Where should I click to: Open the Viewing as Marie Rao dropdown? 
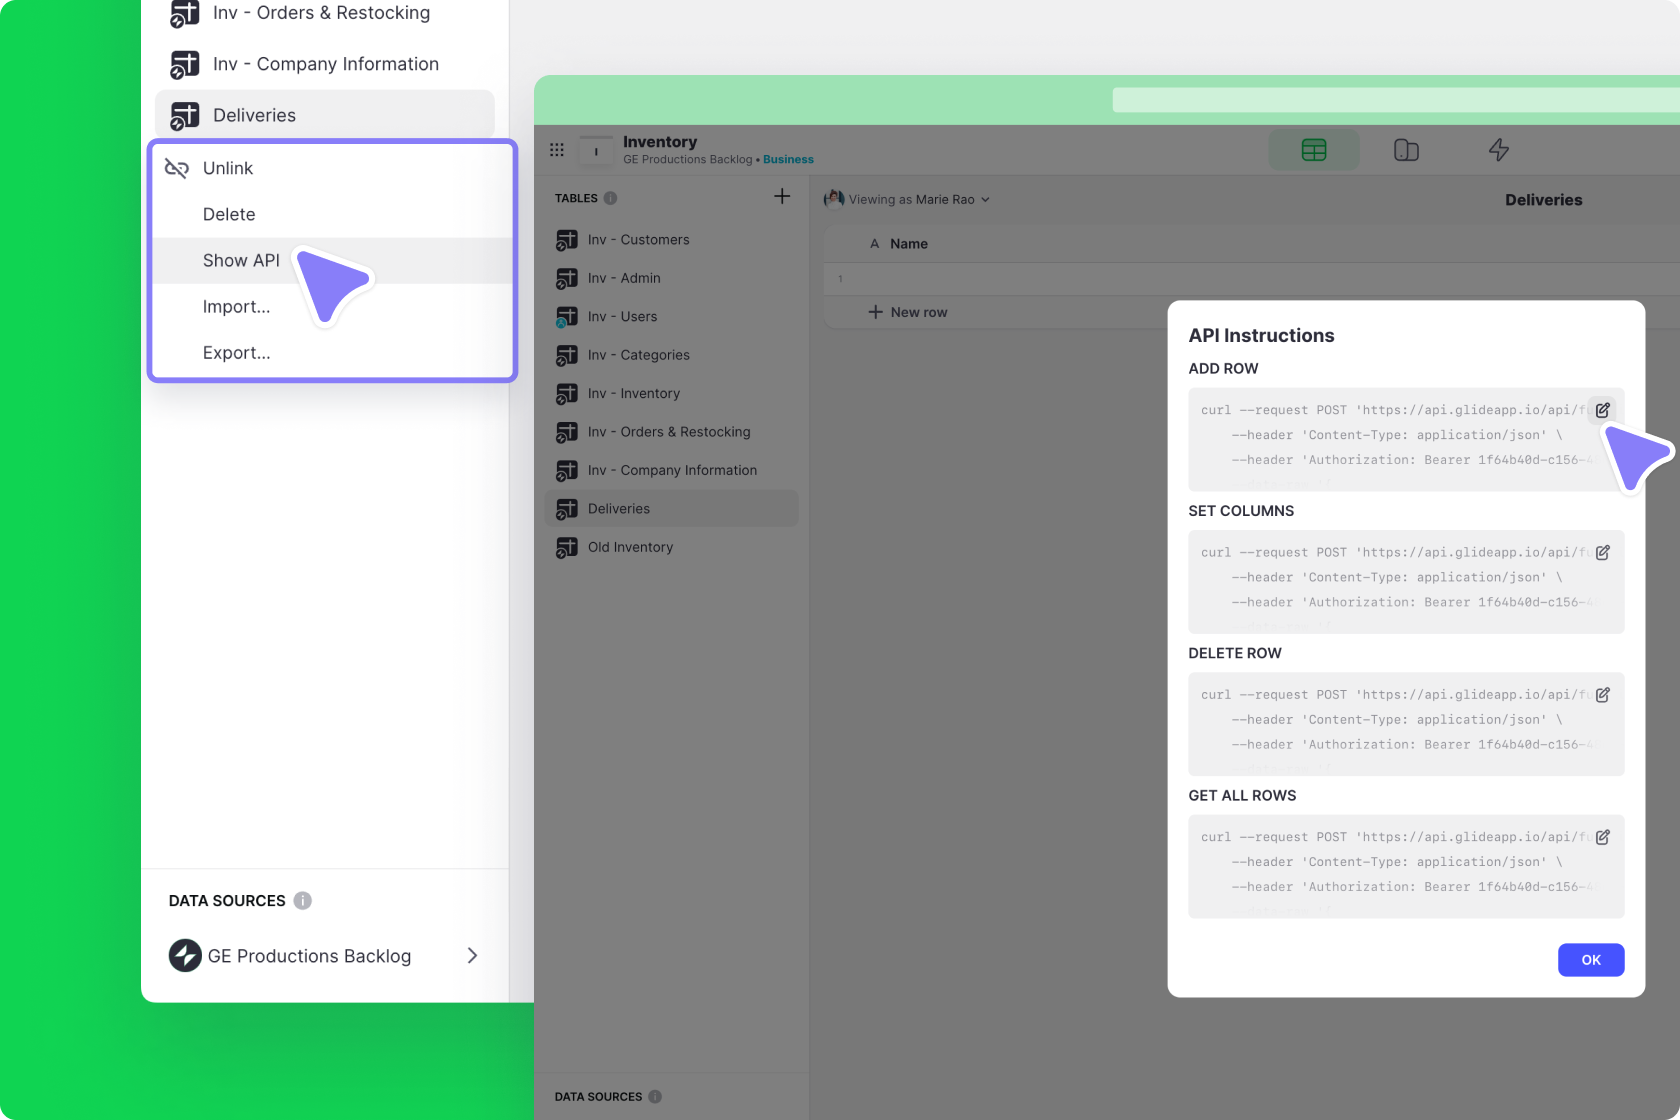tap(908, 199)
